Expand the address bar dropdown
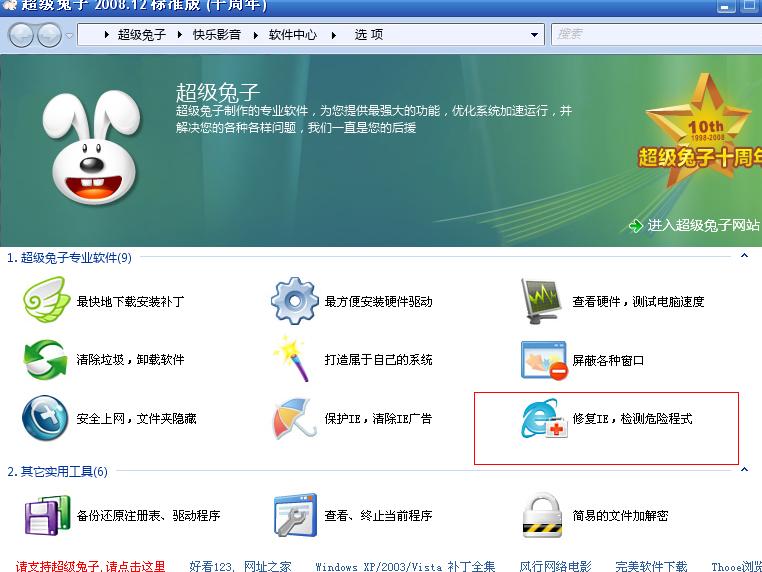 (x=535, y=35)
